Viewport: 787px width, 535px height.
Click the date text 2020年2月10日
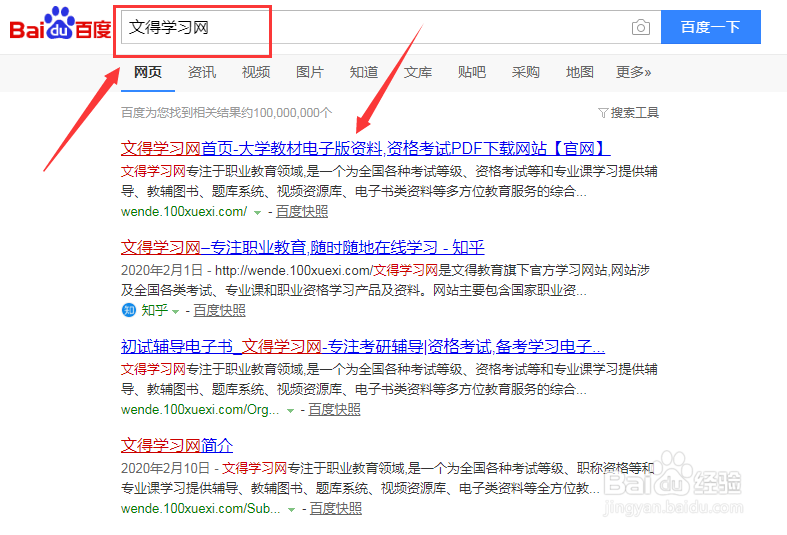[165, 468]
